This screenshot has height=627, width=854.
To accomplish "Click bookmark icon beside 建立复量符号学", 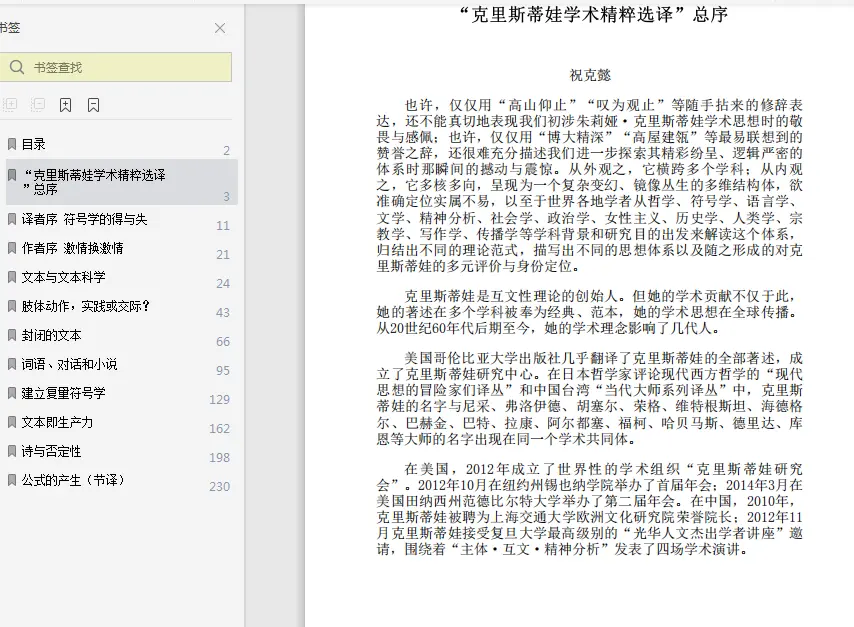I will click(11, 393).
